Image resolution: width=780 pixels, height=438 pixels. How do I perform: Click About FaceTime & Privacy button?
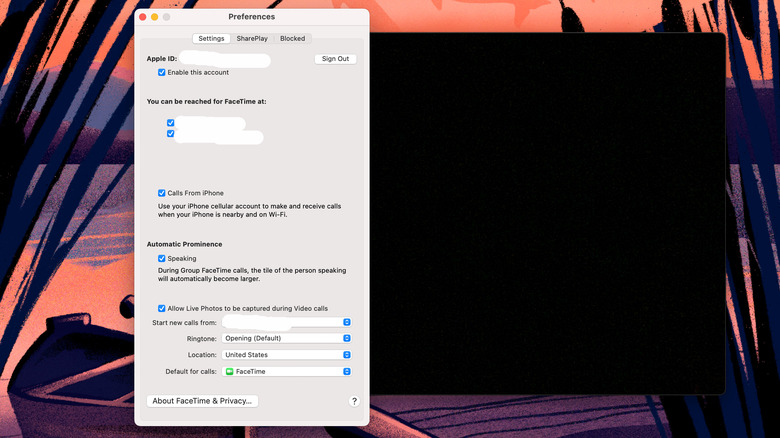coord(202,401)
